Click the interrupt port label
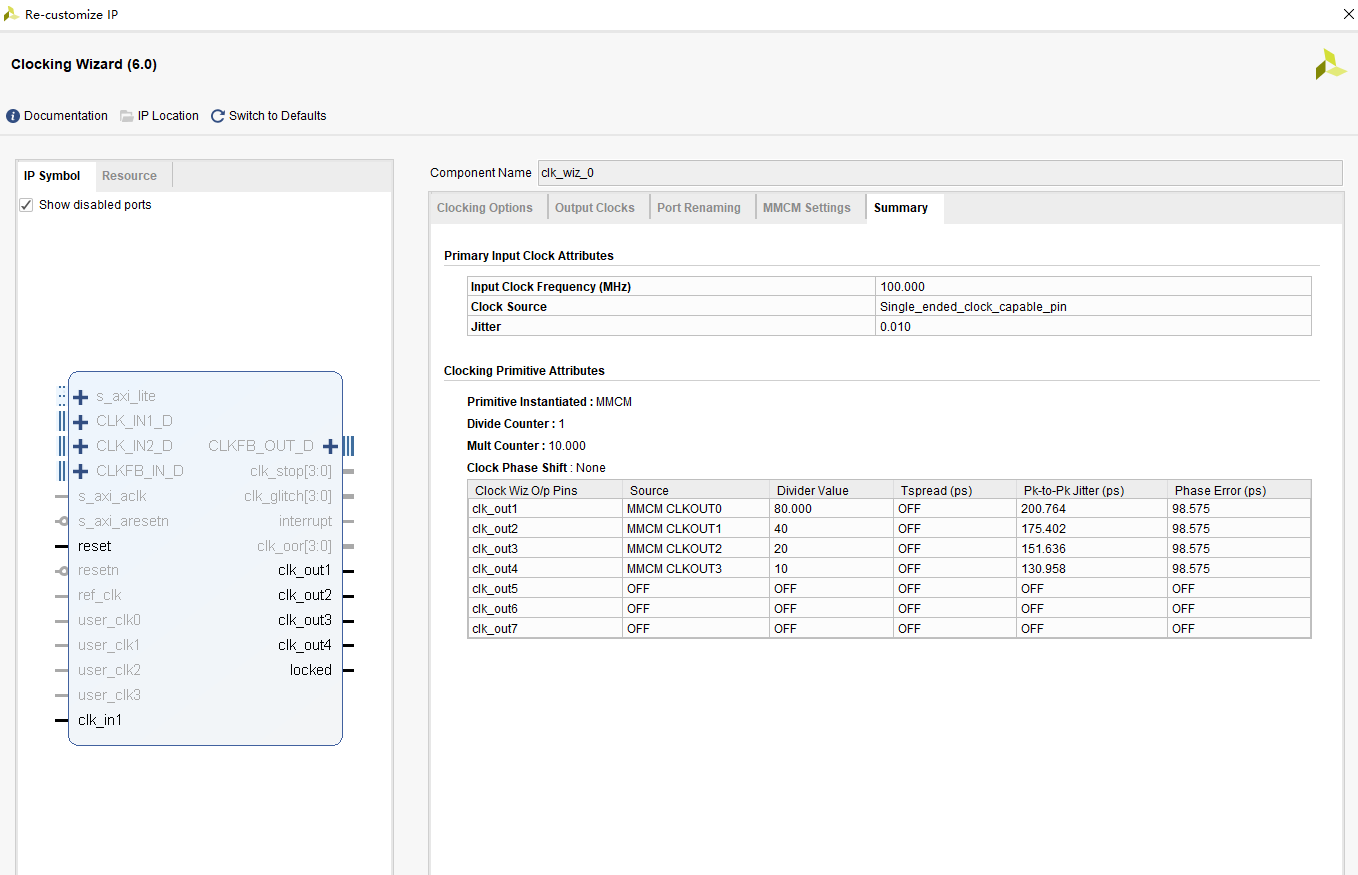Screen dimensions: 1358x875 click(x=306, y=521)
